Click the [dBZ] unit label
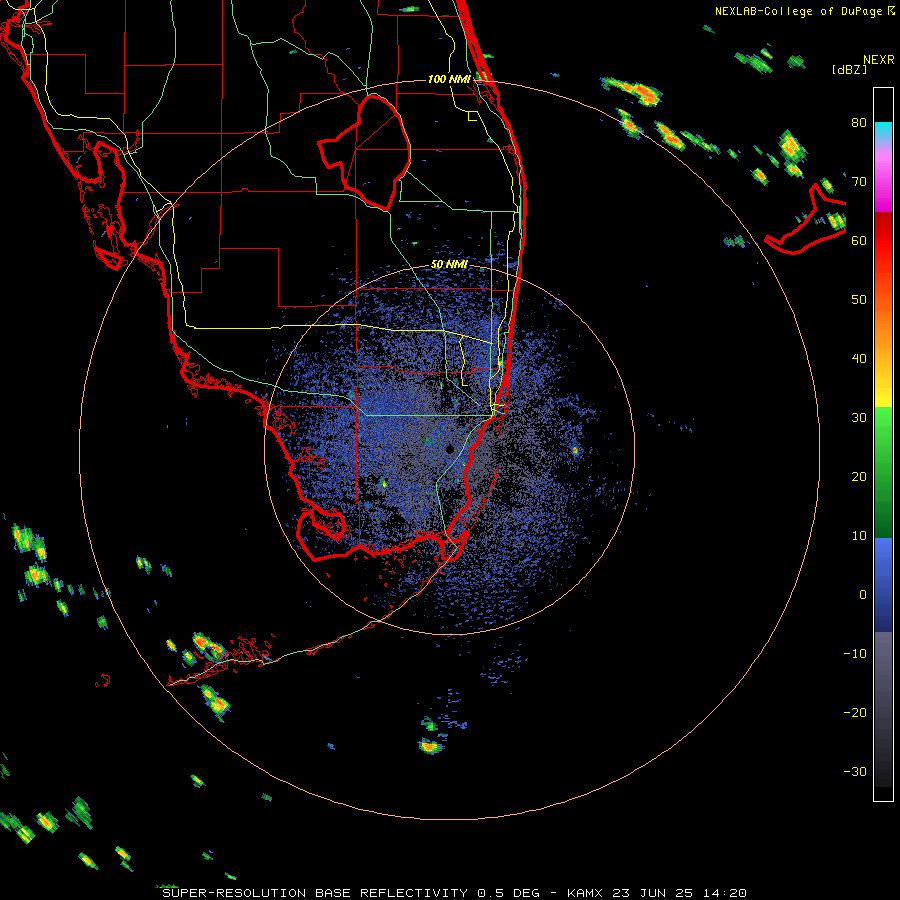This screenshot has height=900, width=900. (849, 69)
